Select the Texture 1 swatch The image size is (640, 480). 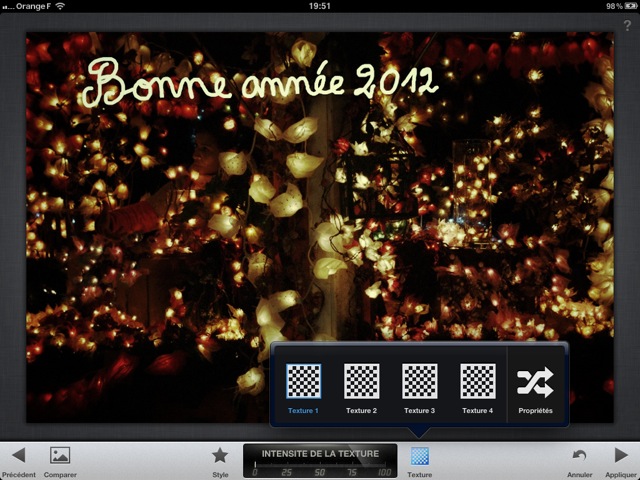click(x=303, y=382)
